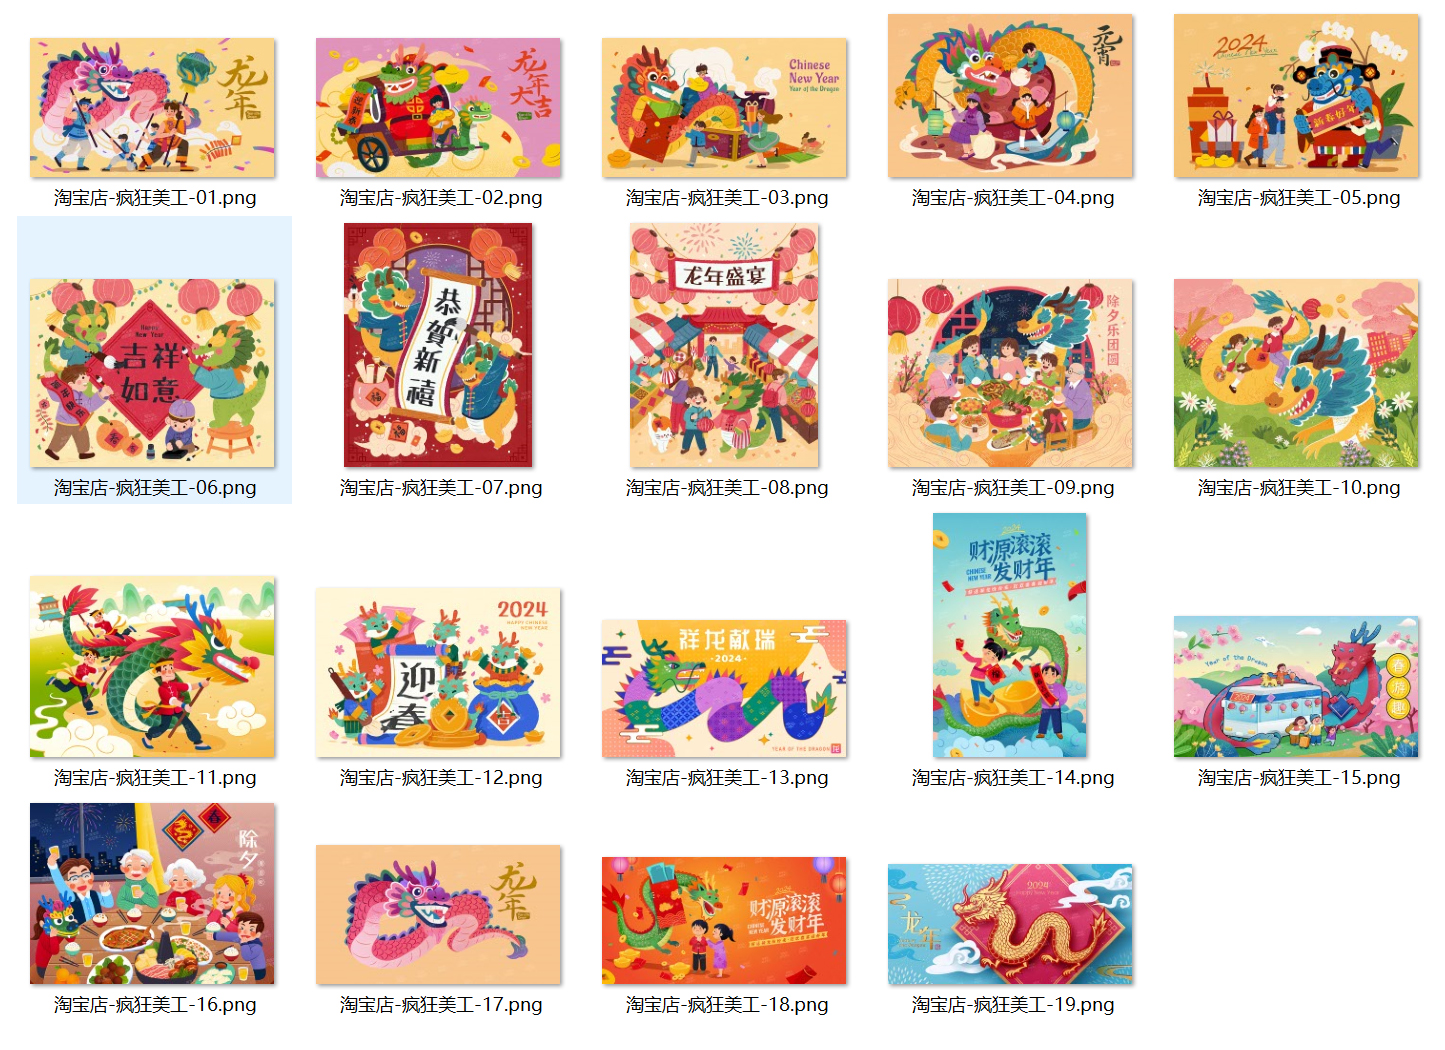The image size is (1445, 1050).
Task: Click the highlighted 吉祥如意 image 06
Action: point(152,373)
